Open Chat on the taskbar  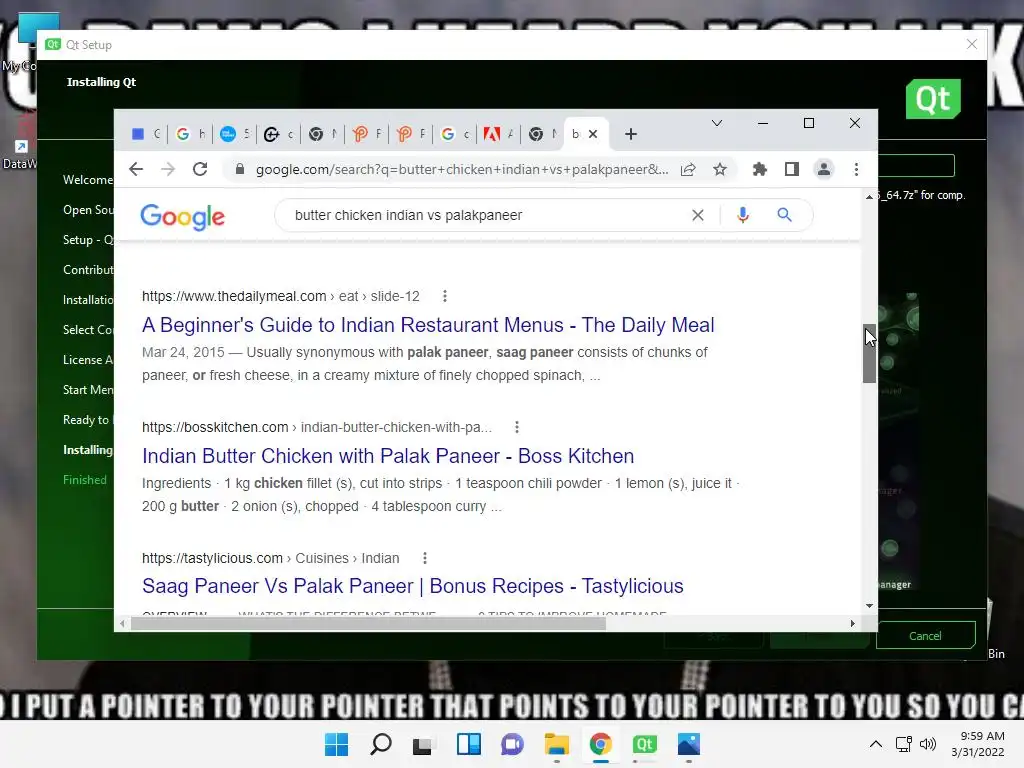pos(512,744)
